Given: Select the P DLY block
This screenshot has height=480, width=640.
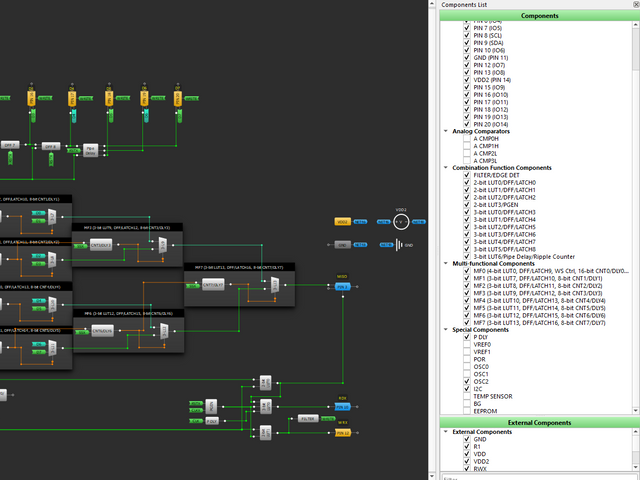Looking at the screenshot, I should (x=212, y=421).
